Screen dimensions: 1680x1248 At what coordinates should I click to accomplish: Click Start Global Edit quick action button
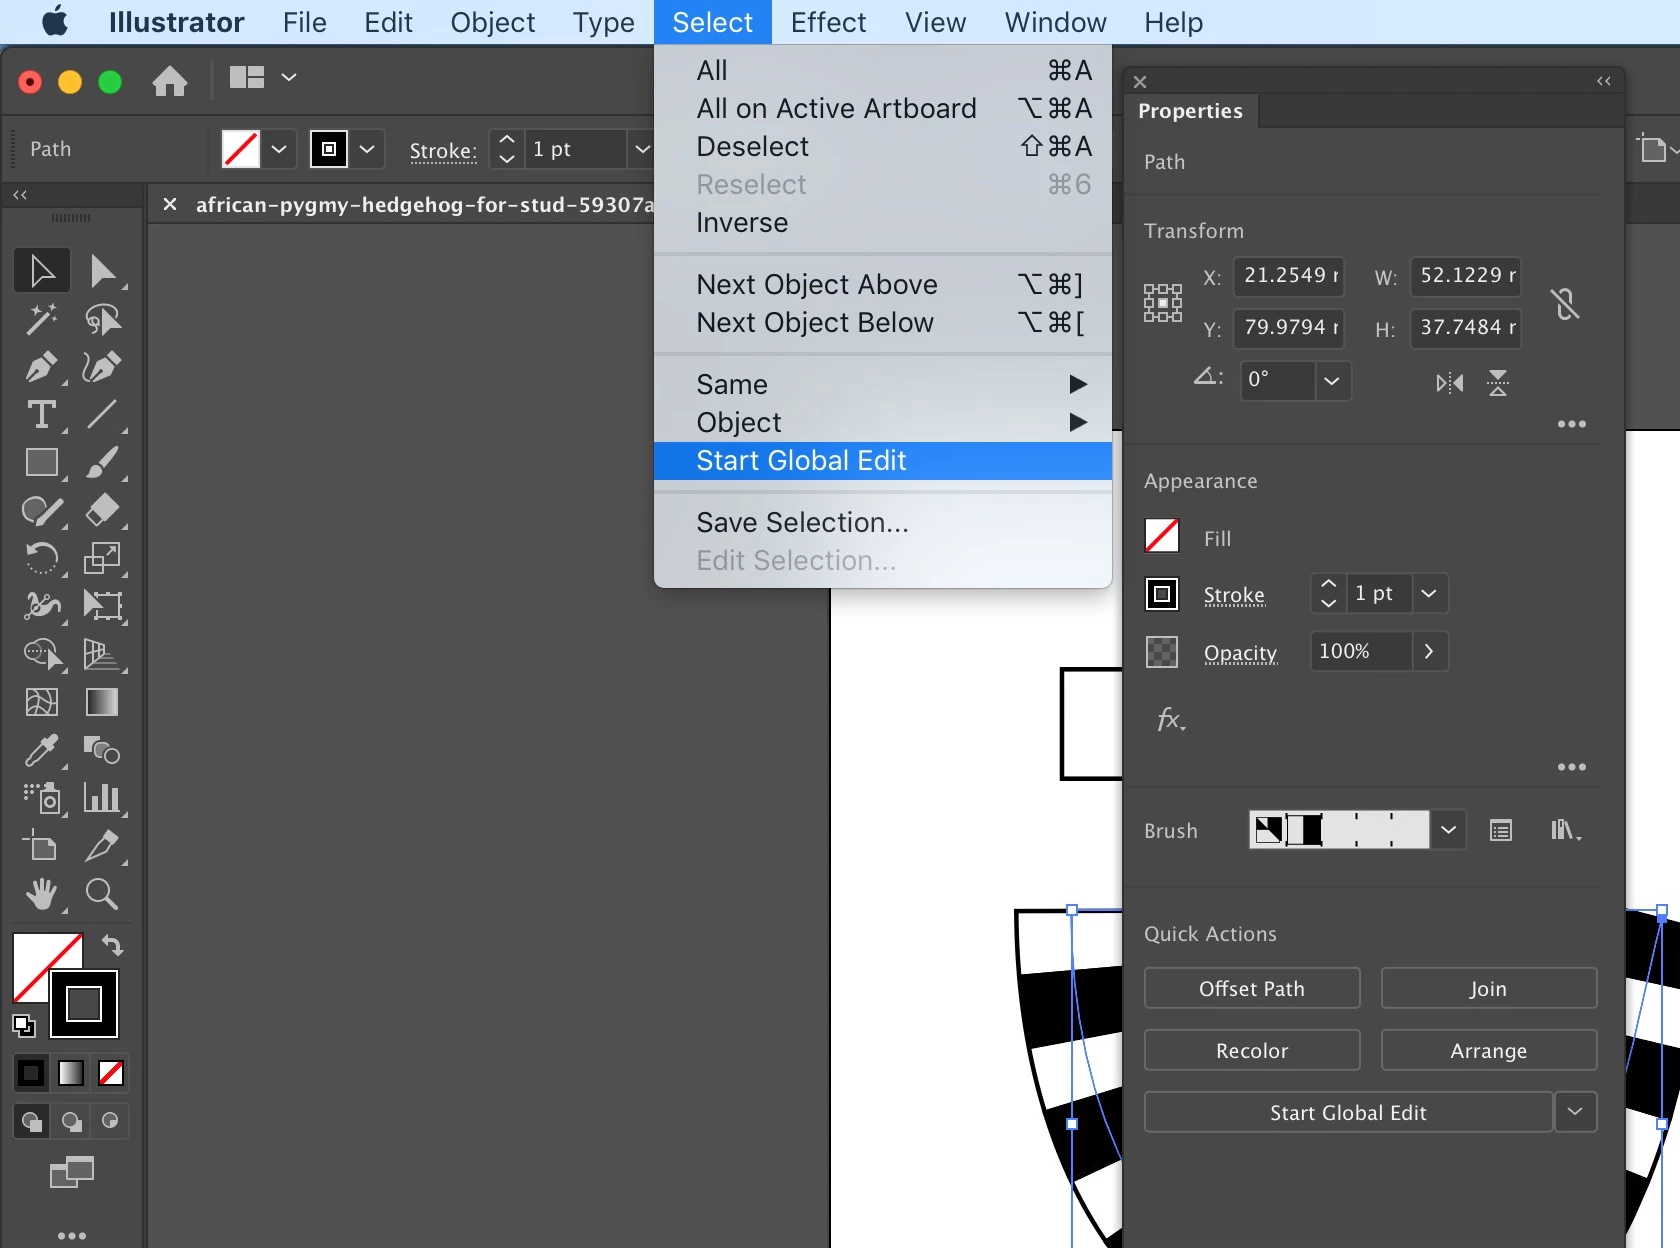(x=1348, y=1112)
